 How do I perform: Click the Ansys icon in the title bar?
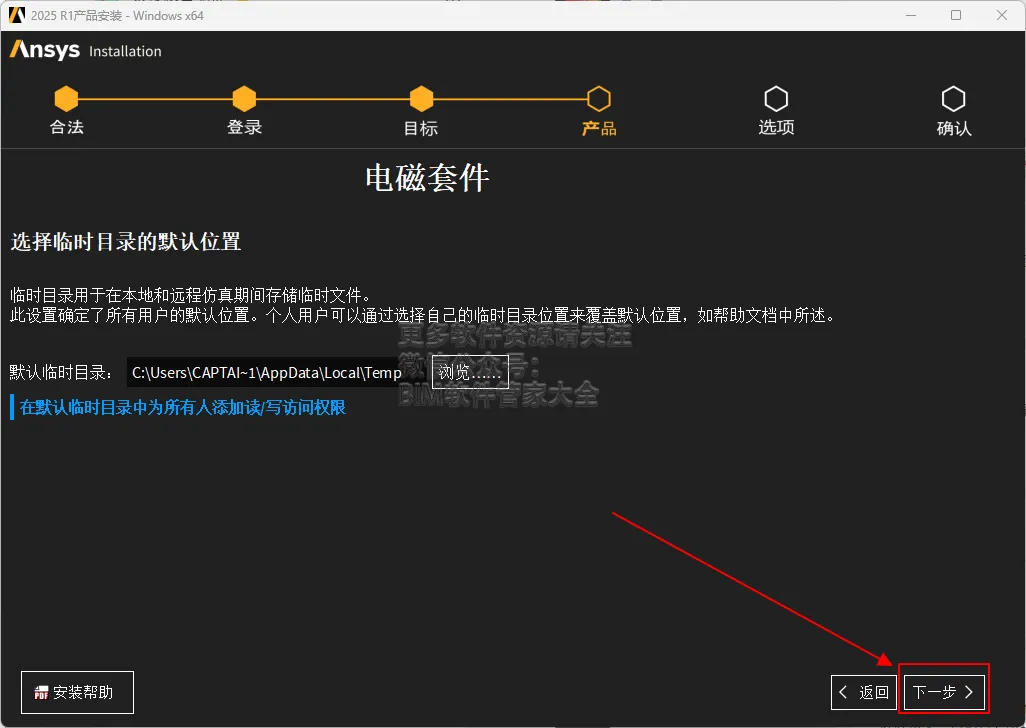16,15
